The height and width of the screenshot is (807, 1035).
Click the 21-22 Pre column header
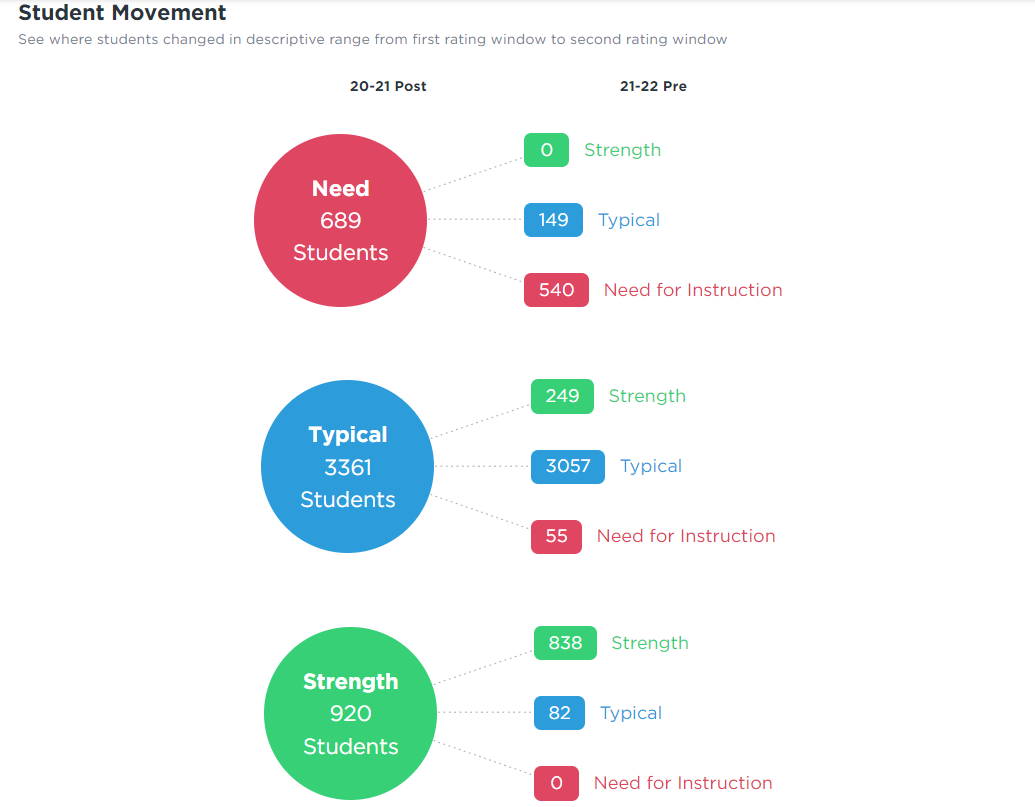(653, 86)
